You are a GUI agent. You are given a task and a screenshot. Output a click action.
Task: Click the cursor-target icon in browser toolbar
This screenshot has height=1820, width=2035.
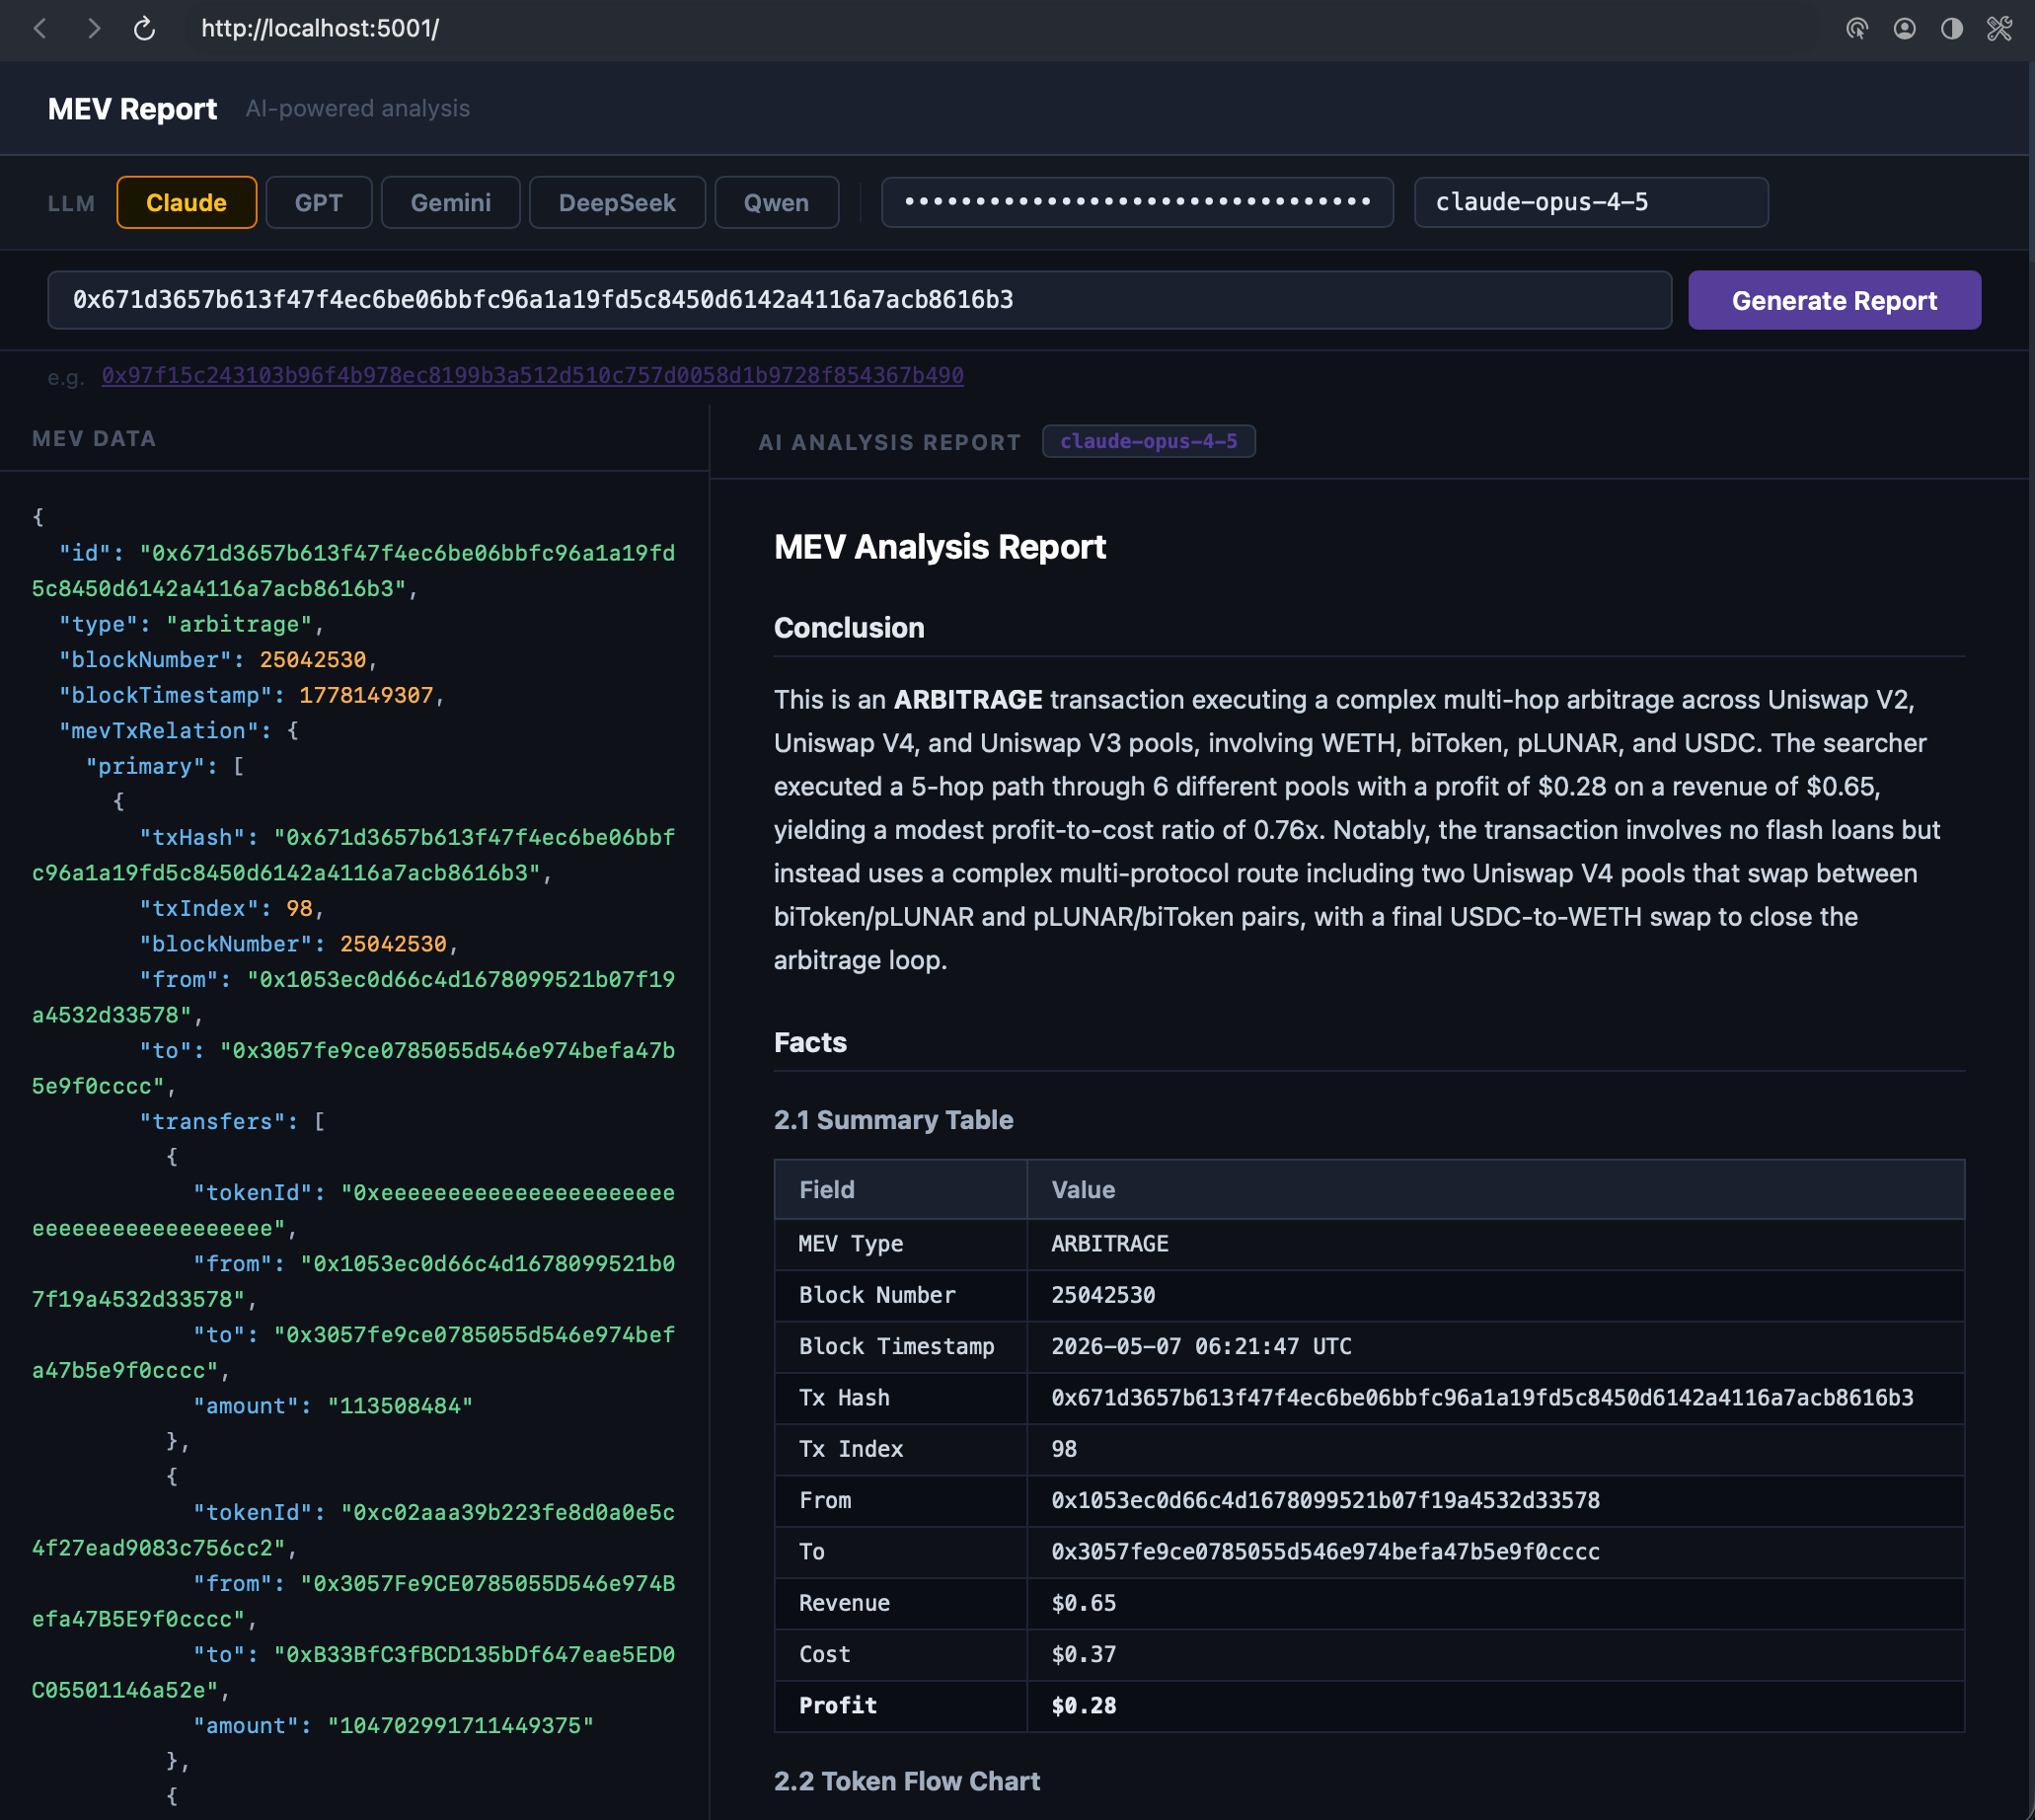[x=1856, y=28]
